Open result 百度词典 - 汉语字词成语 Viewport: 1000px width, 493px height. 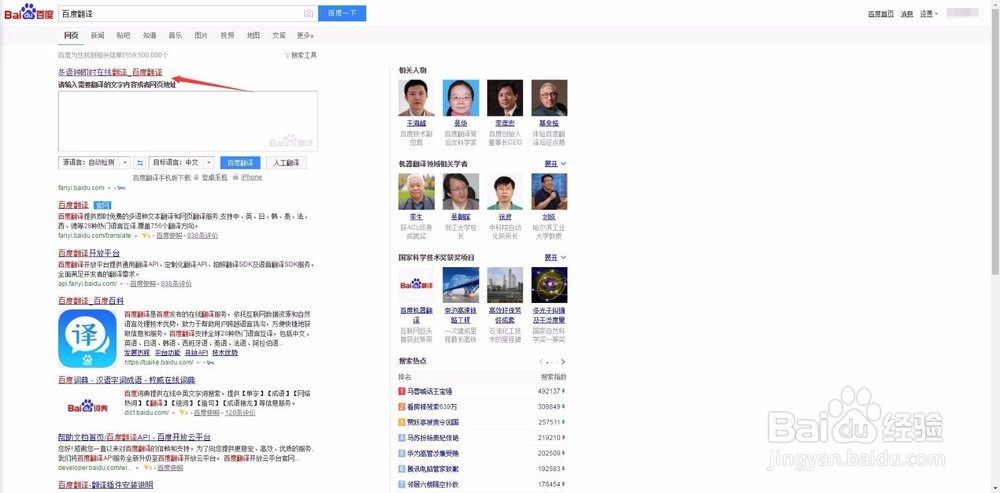[x=126, y=380]
